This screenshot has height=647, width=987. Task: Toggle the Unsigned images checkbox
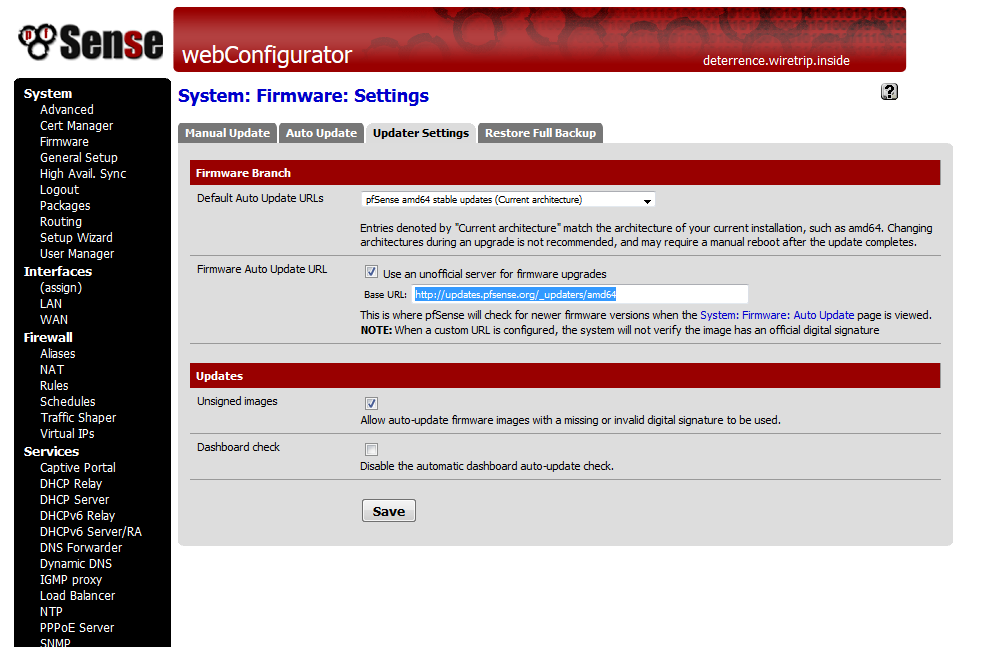371,403
